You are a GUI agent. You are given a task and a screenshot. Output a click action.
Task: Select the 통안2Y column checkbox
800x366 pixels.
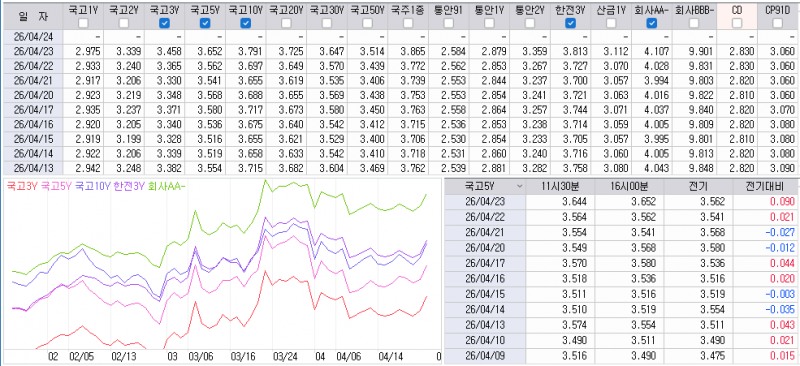pyautogui.click(x=530, y=22)
